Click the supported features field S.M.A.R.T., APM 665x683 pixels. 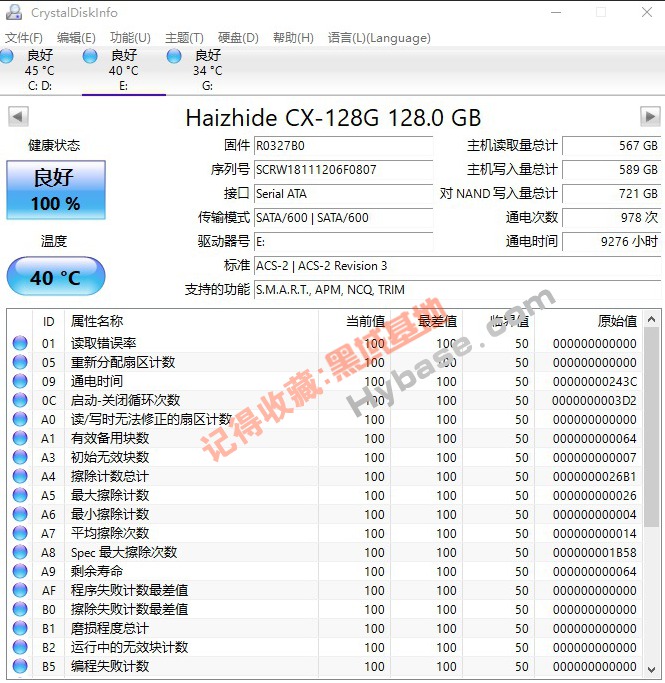click(x=457, y=289)
